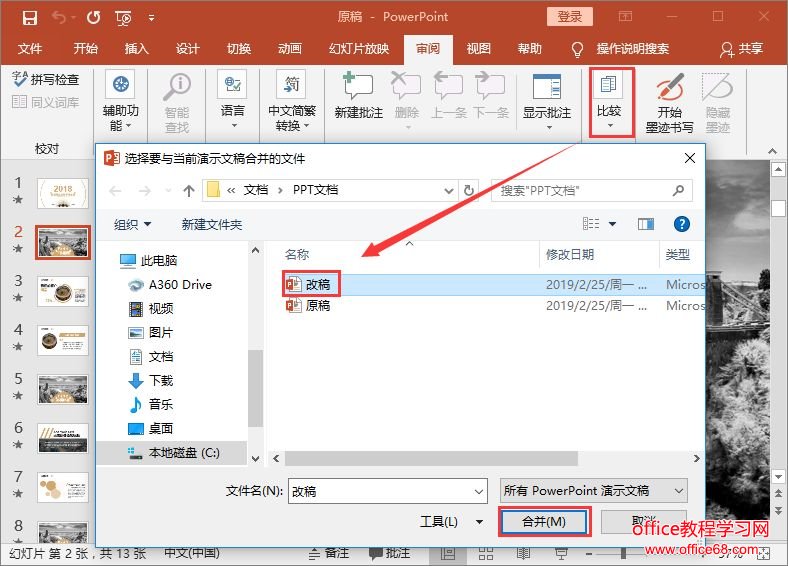Image resolution: width=788 pixels, height=566 pixels.
Task: Click the Redo icon in quick access
Action: coord(93,18)
